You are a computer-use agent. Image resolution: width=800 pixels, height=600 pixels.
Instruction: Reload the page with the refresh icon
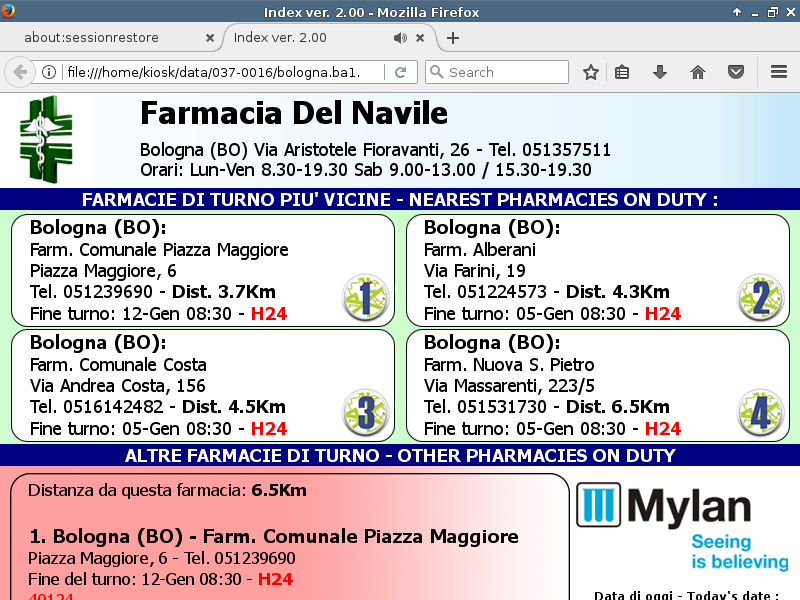(400, 72)
